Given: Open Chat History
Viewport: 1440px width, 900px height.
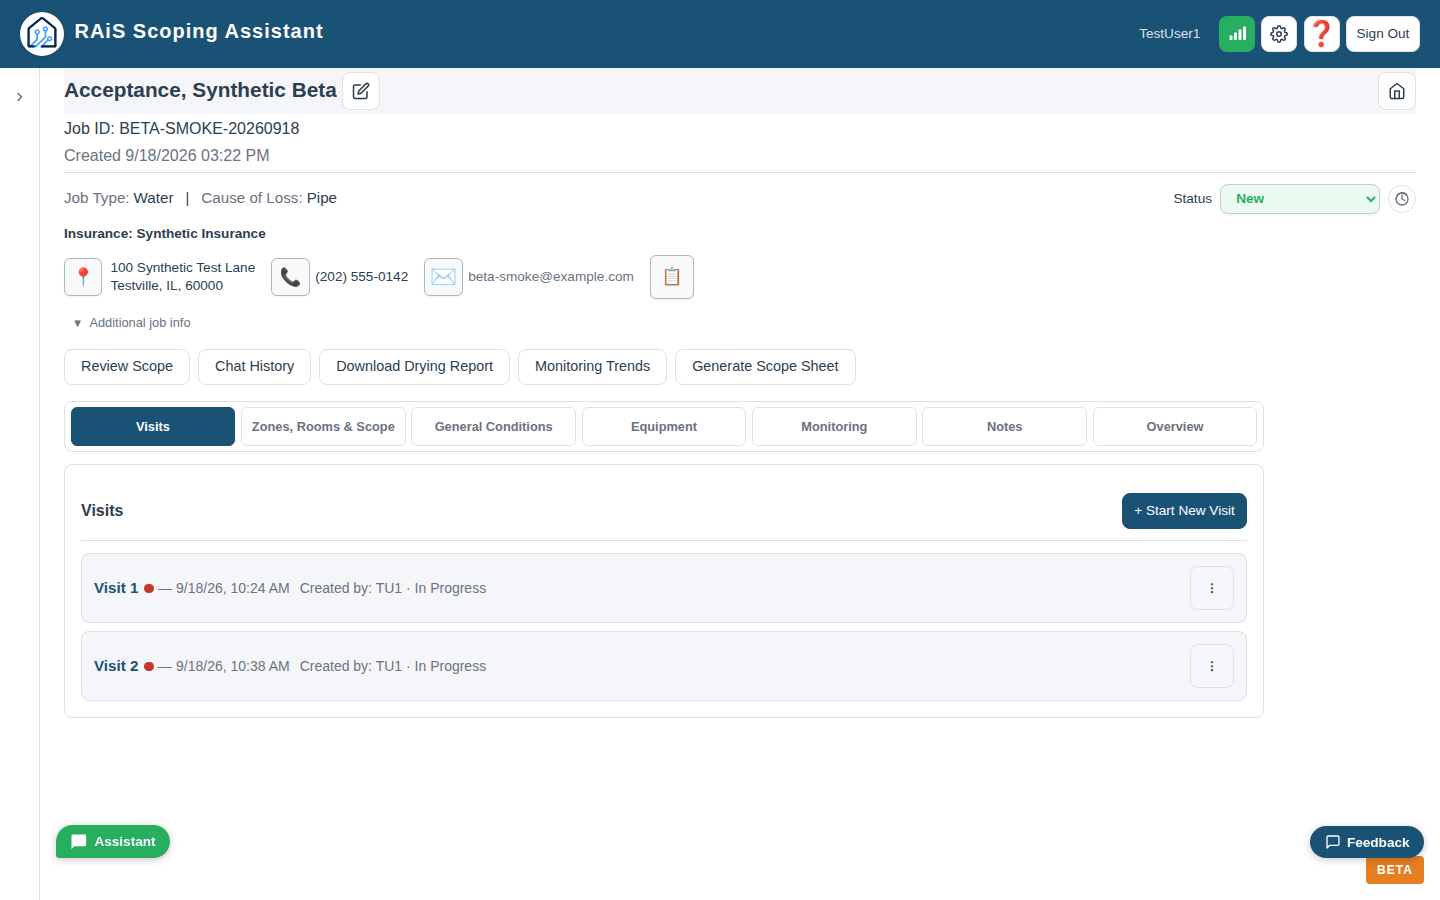Looking at the screenshot, I should click(255, 367).
